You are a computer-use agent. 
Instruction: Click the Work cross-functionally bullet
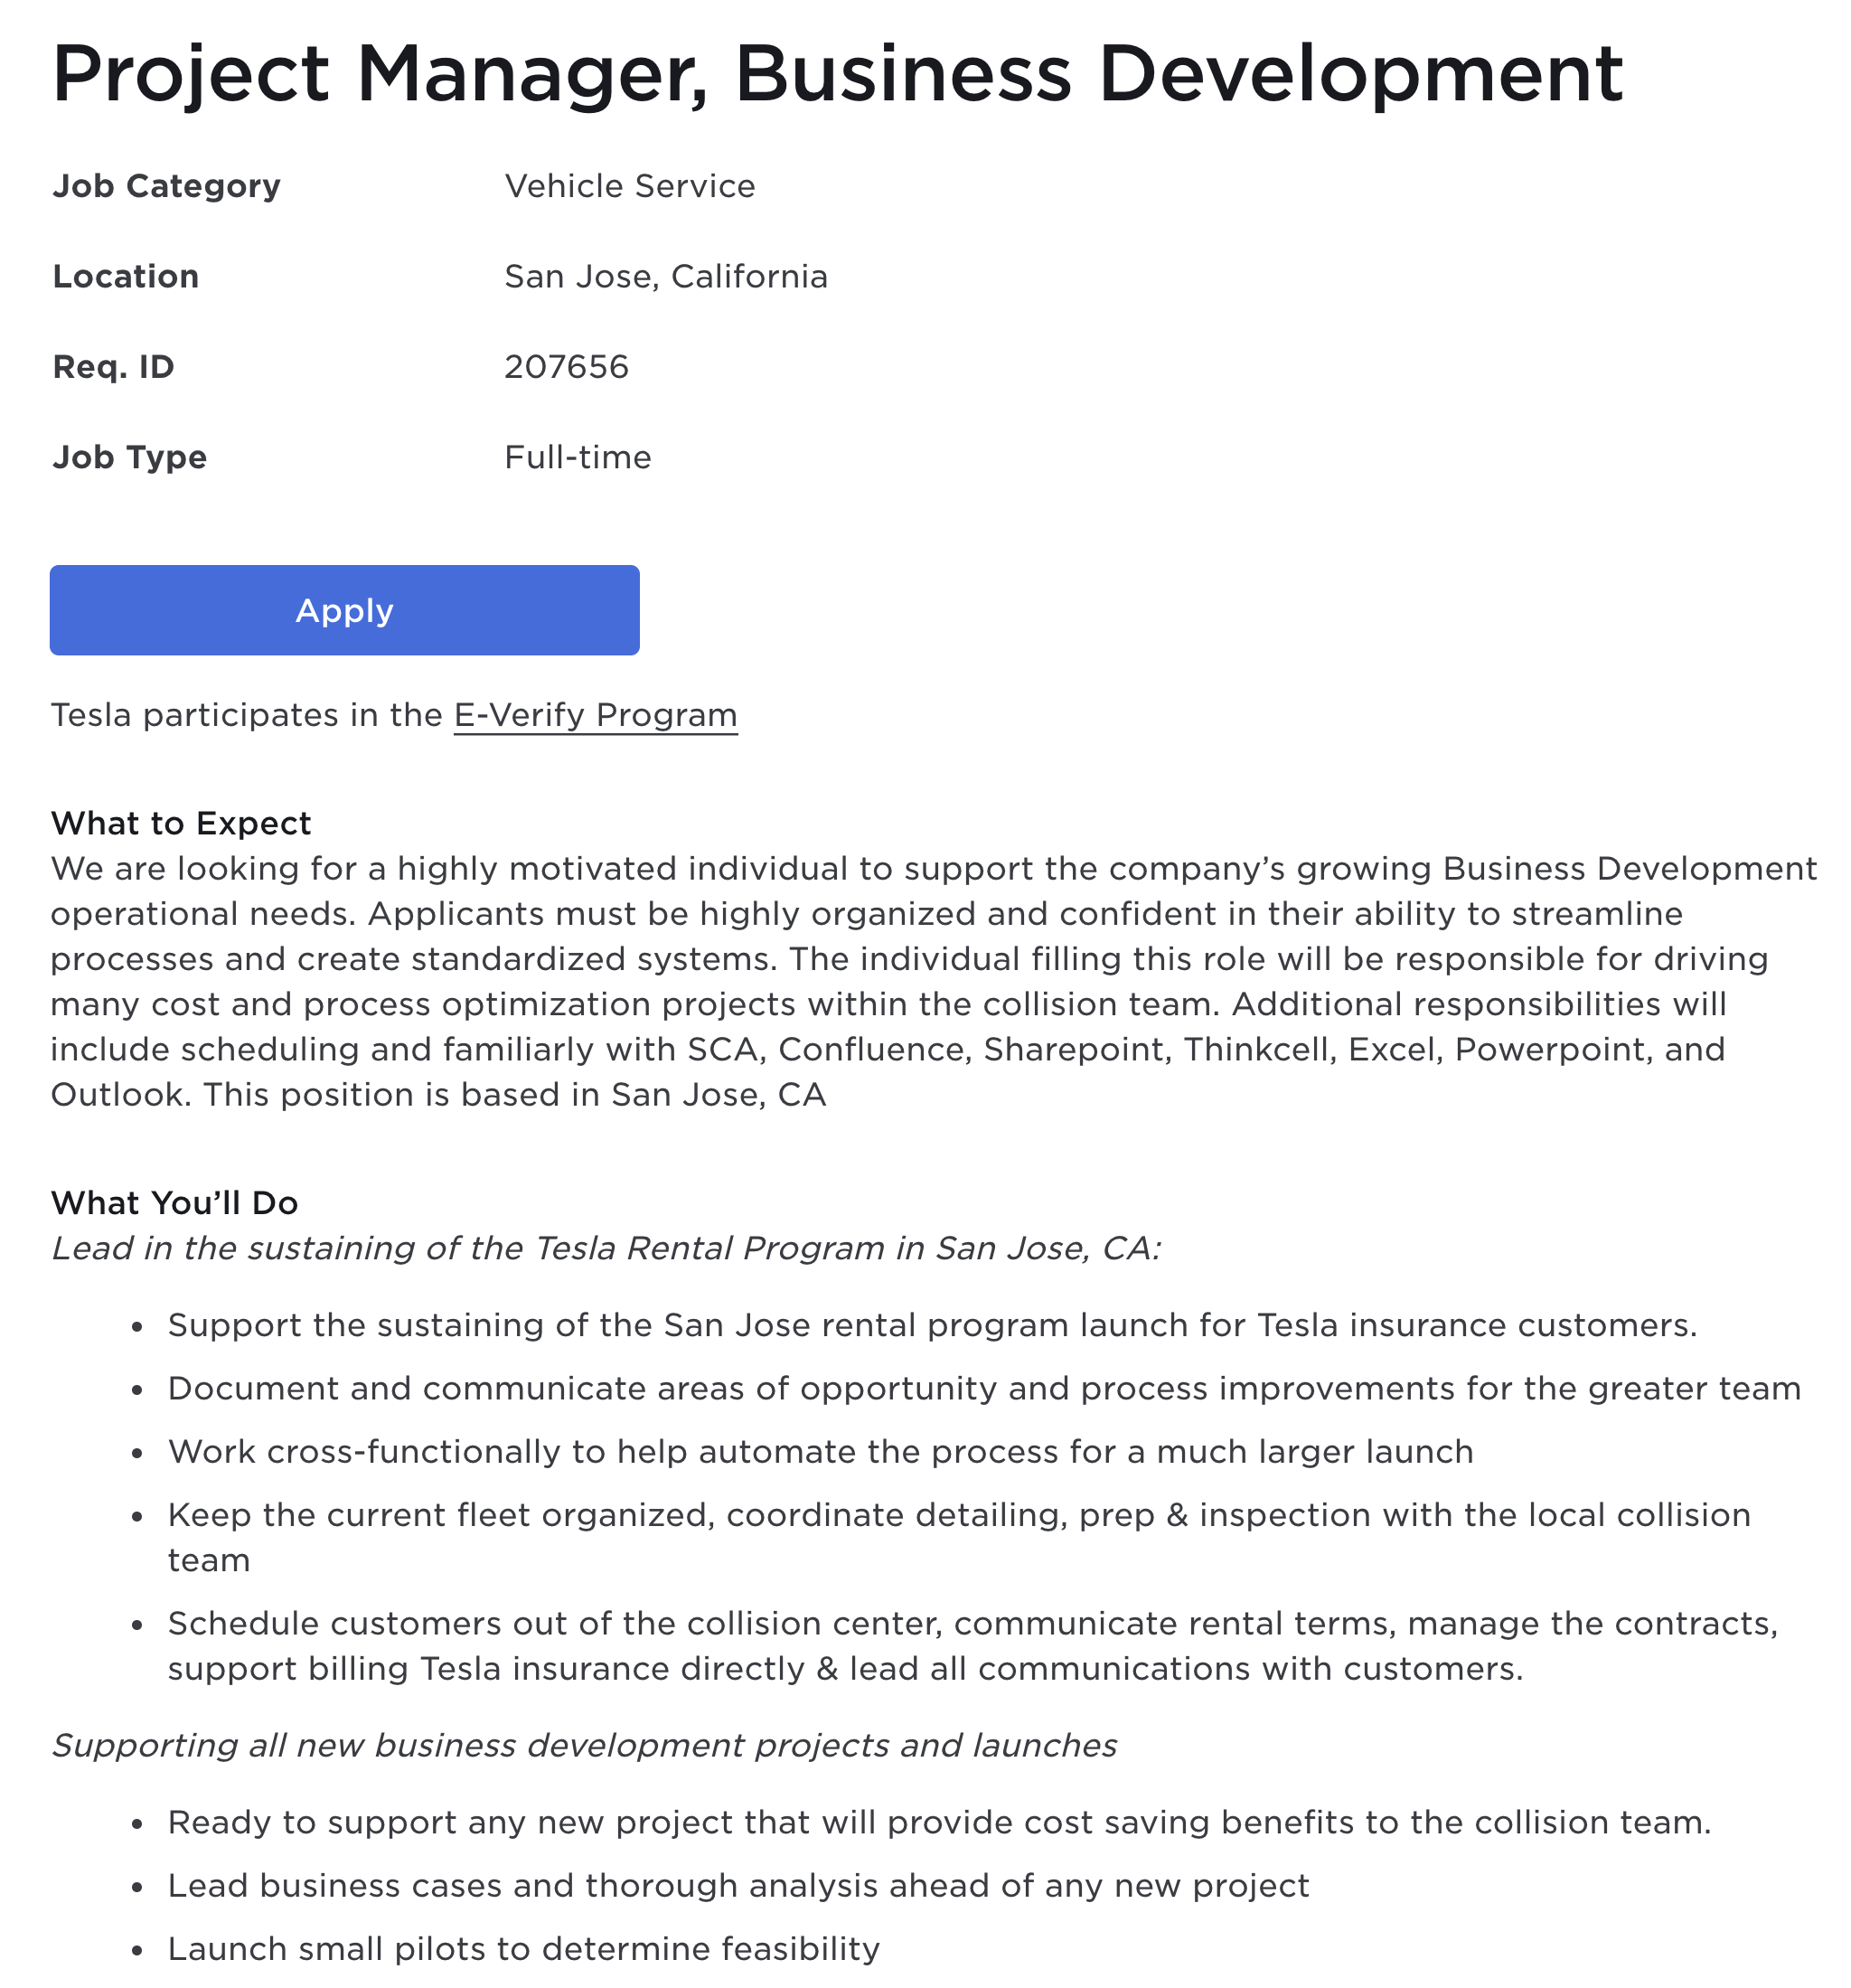click(820, 1451)
